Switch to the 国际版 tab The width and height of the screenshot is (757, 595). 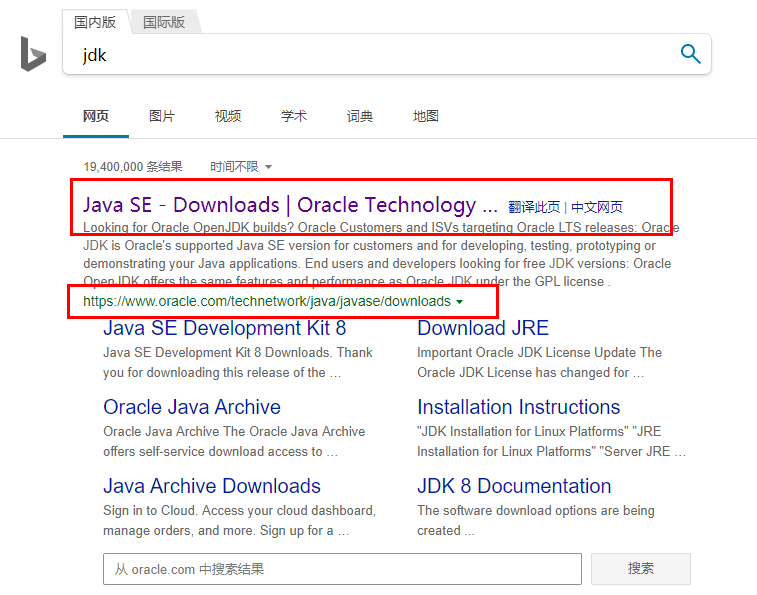(x=164, y=22)
